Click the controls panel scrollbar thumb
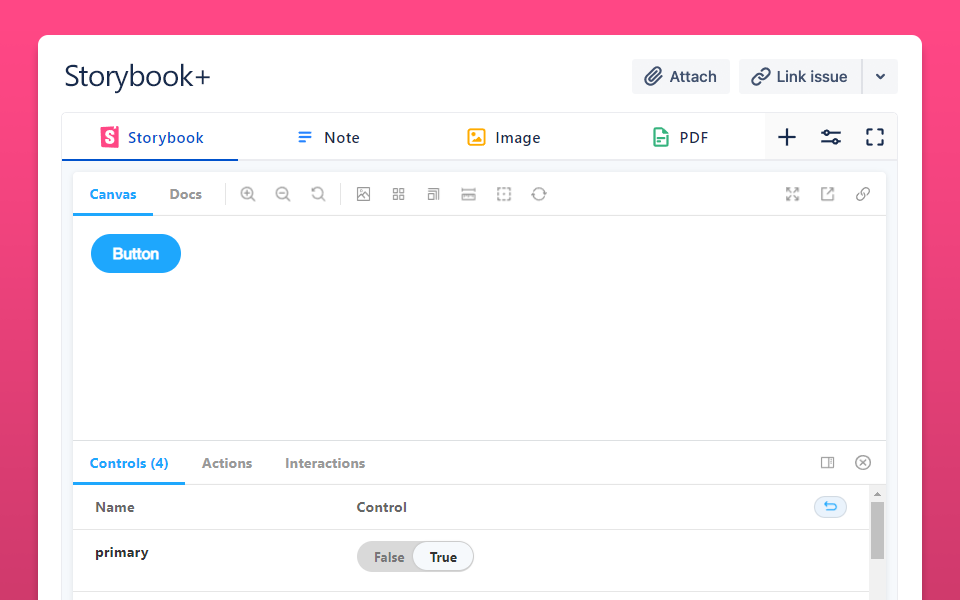This screenshot has width=960, height=600. coord(877,530)
